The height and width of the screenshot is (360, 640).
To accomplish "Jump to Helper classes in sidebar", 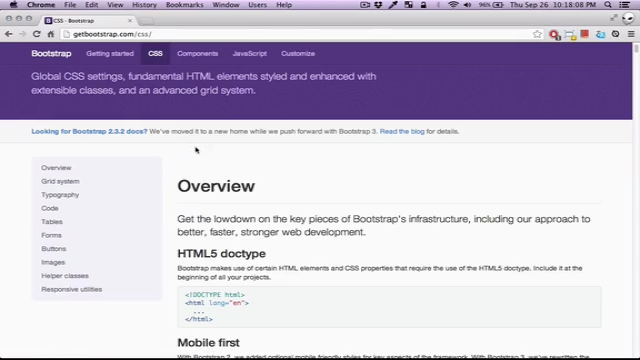I will [x=65, y=276].
